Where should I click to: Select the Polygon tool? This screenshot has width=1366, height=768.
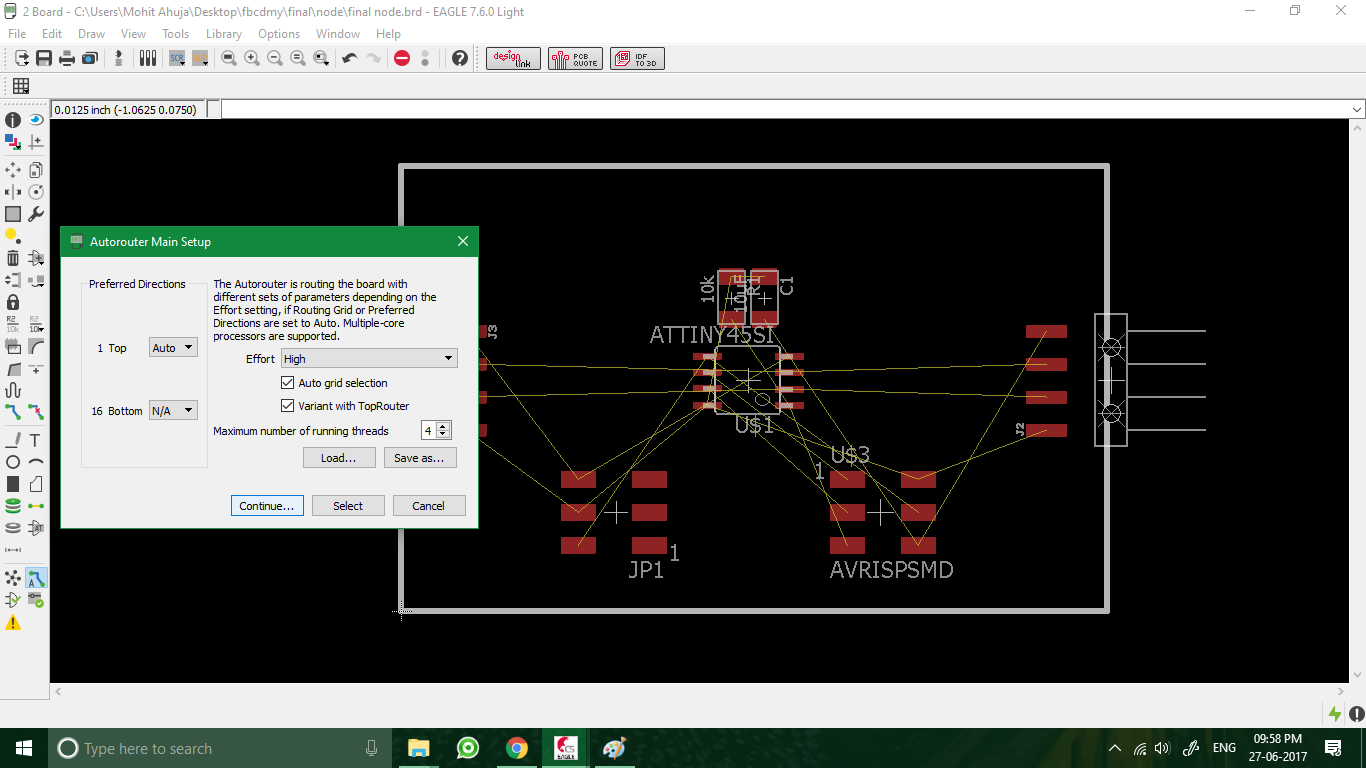[36, 484]
